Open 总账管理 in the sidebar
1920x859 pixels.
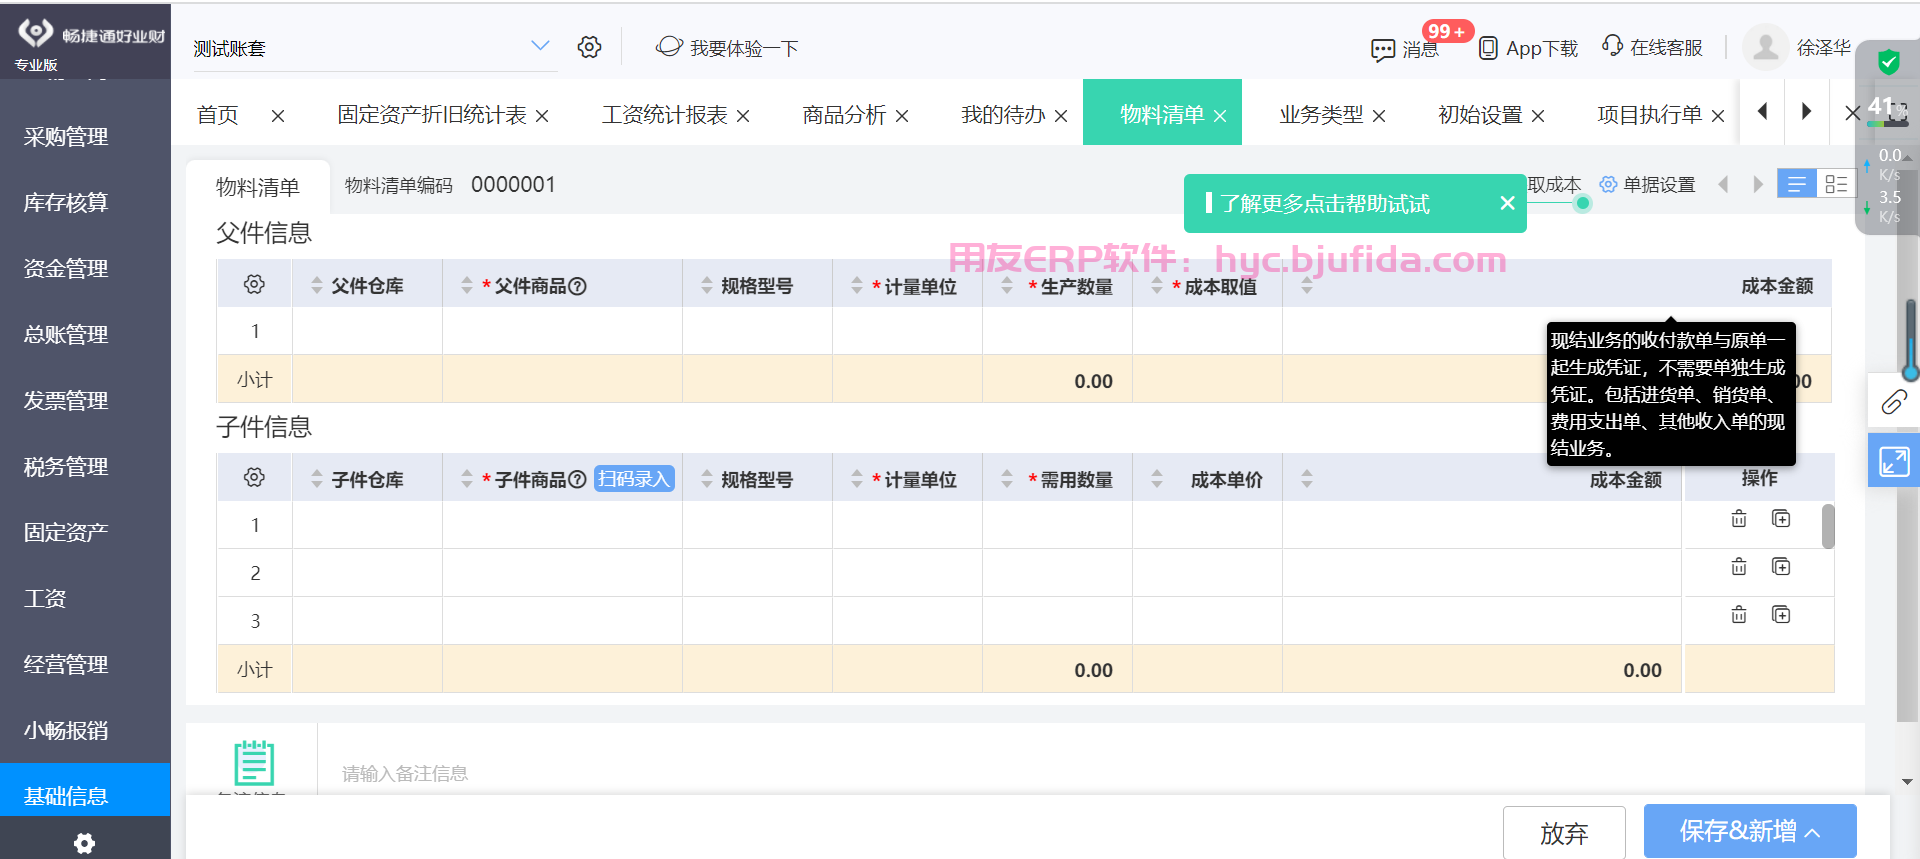click(66, 335)
